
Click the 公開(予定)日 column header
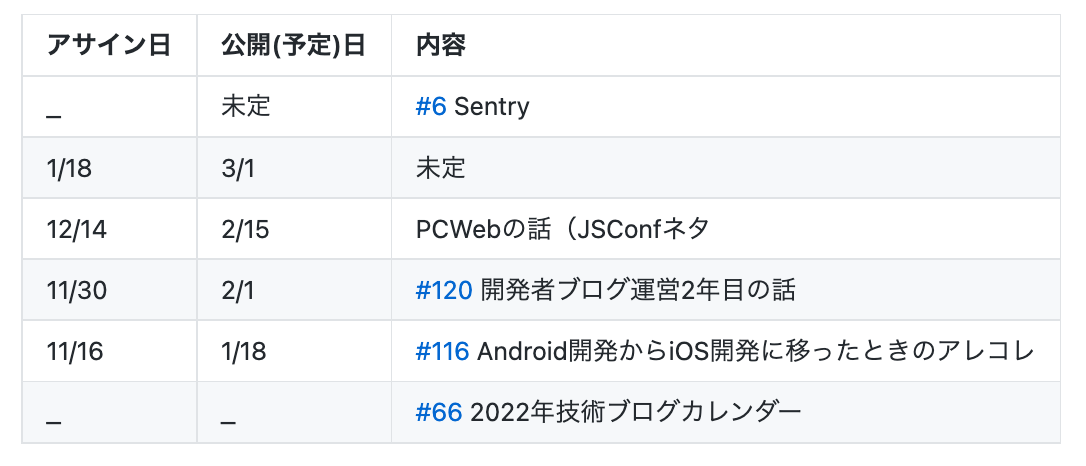tap(294, 46)
